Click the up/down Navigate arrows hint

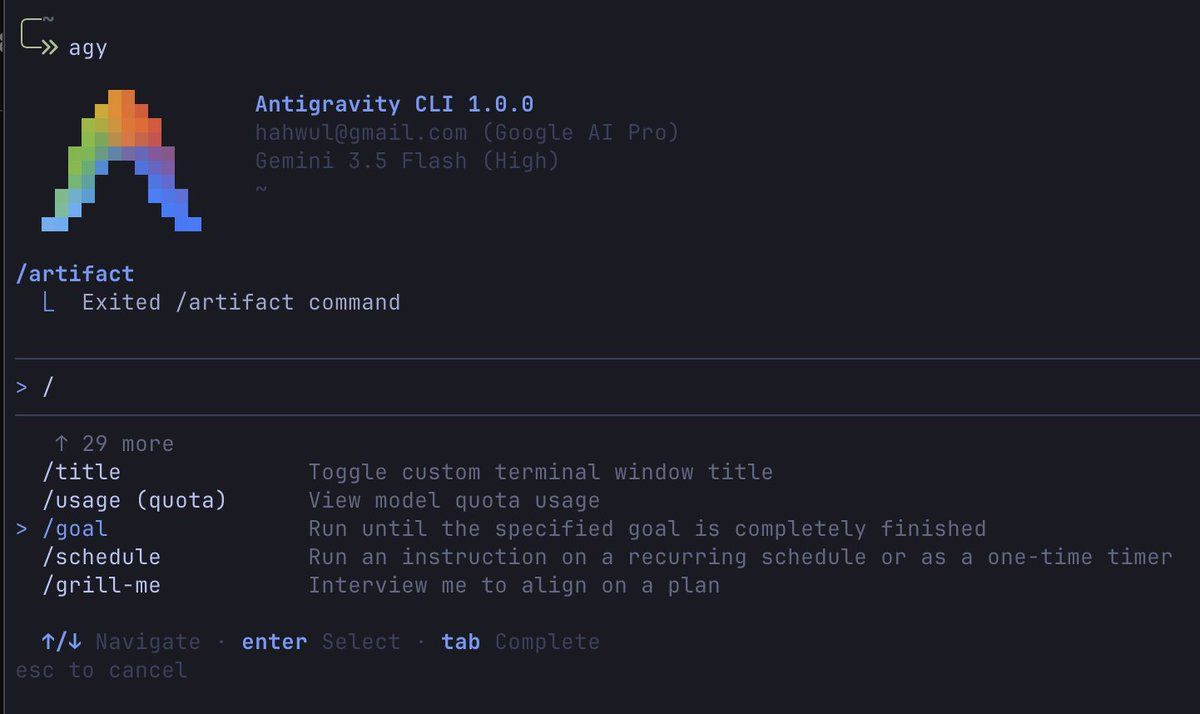[61, 642]
